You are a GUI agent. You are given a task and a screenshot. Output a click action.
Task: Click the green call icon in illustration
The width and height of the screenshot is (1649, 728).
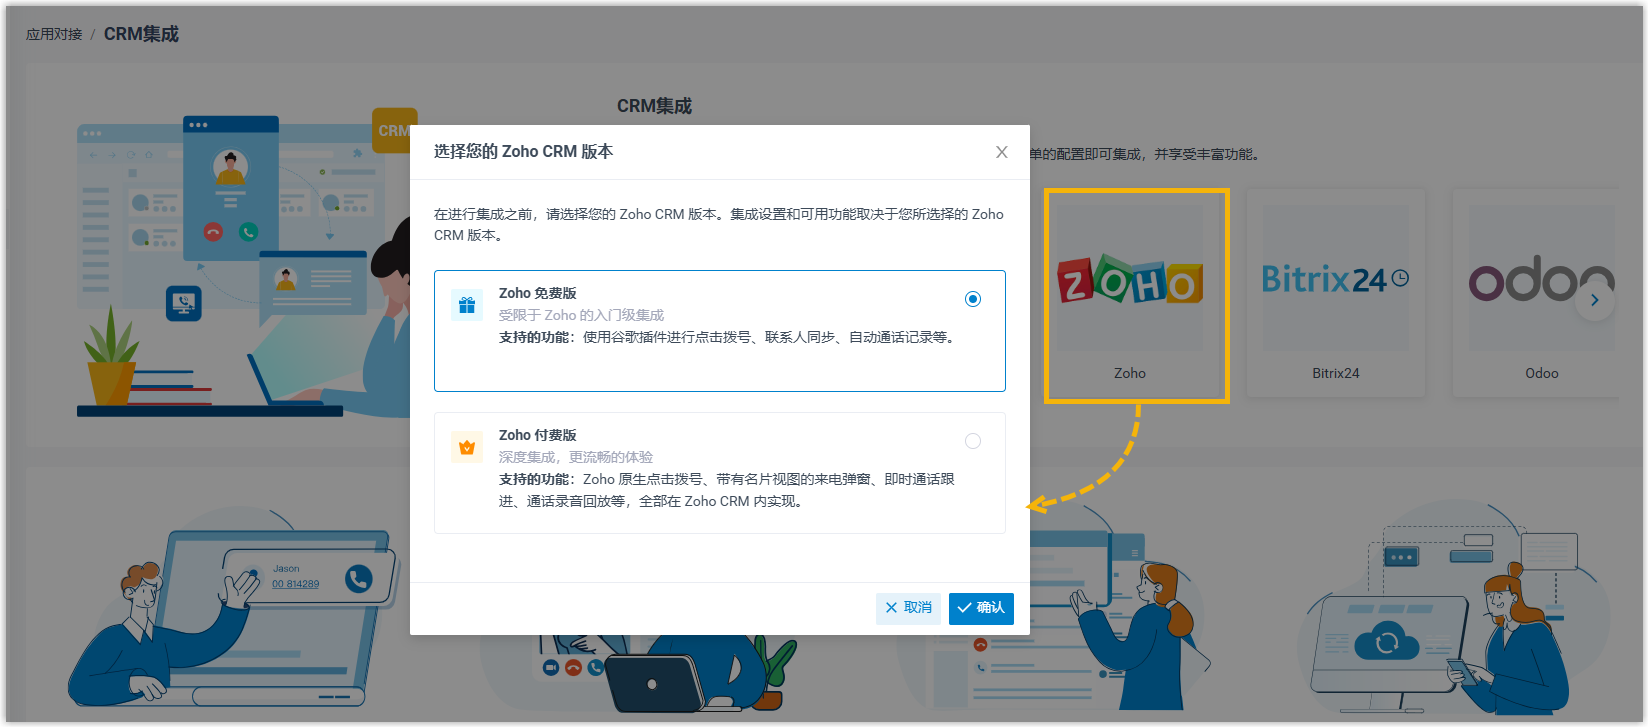(x=248, y=232)
